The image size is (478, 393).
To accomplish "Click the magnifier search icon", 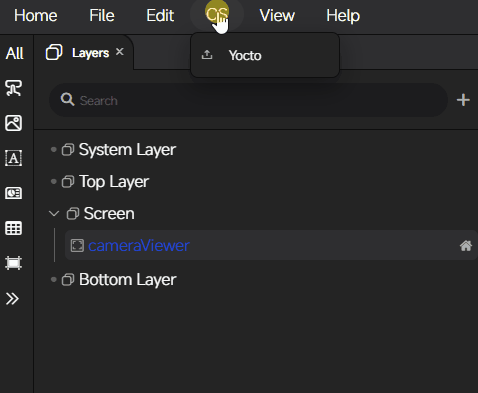I will coord(67,99).
